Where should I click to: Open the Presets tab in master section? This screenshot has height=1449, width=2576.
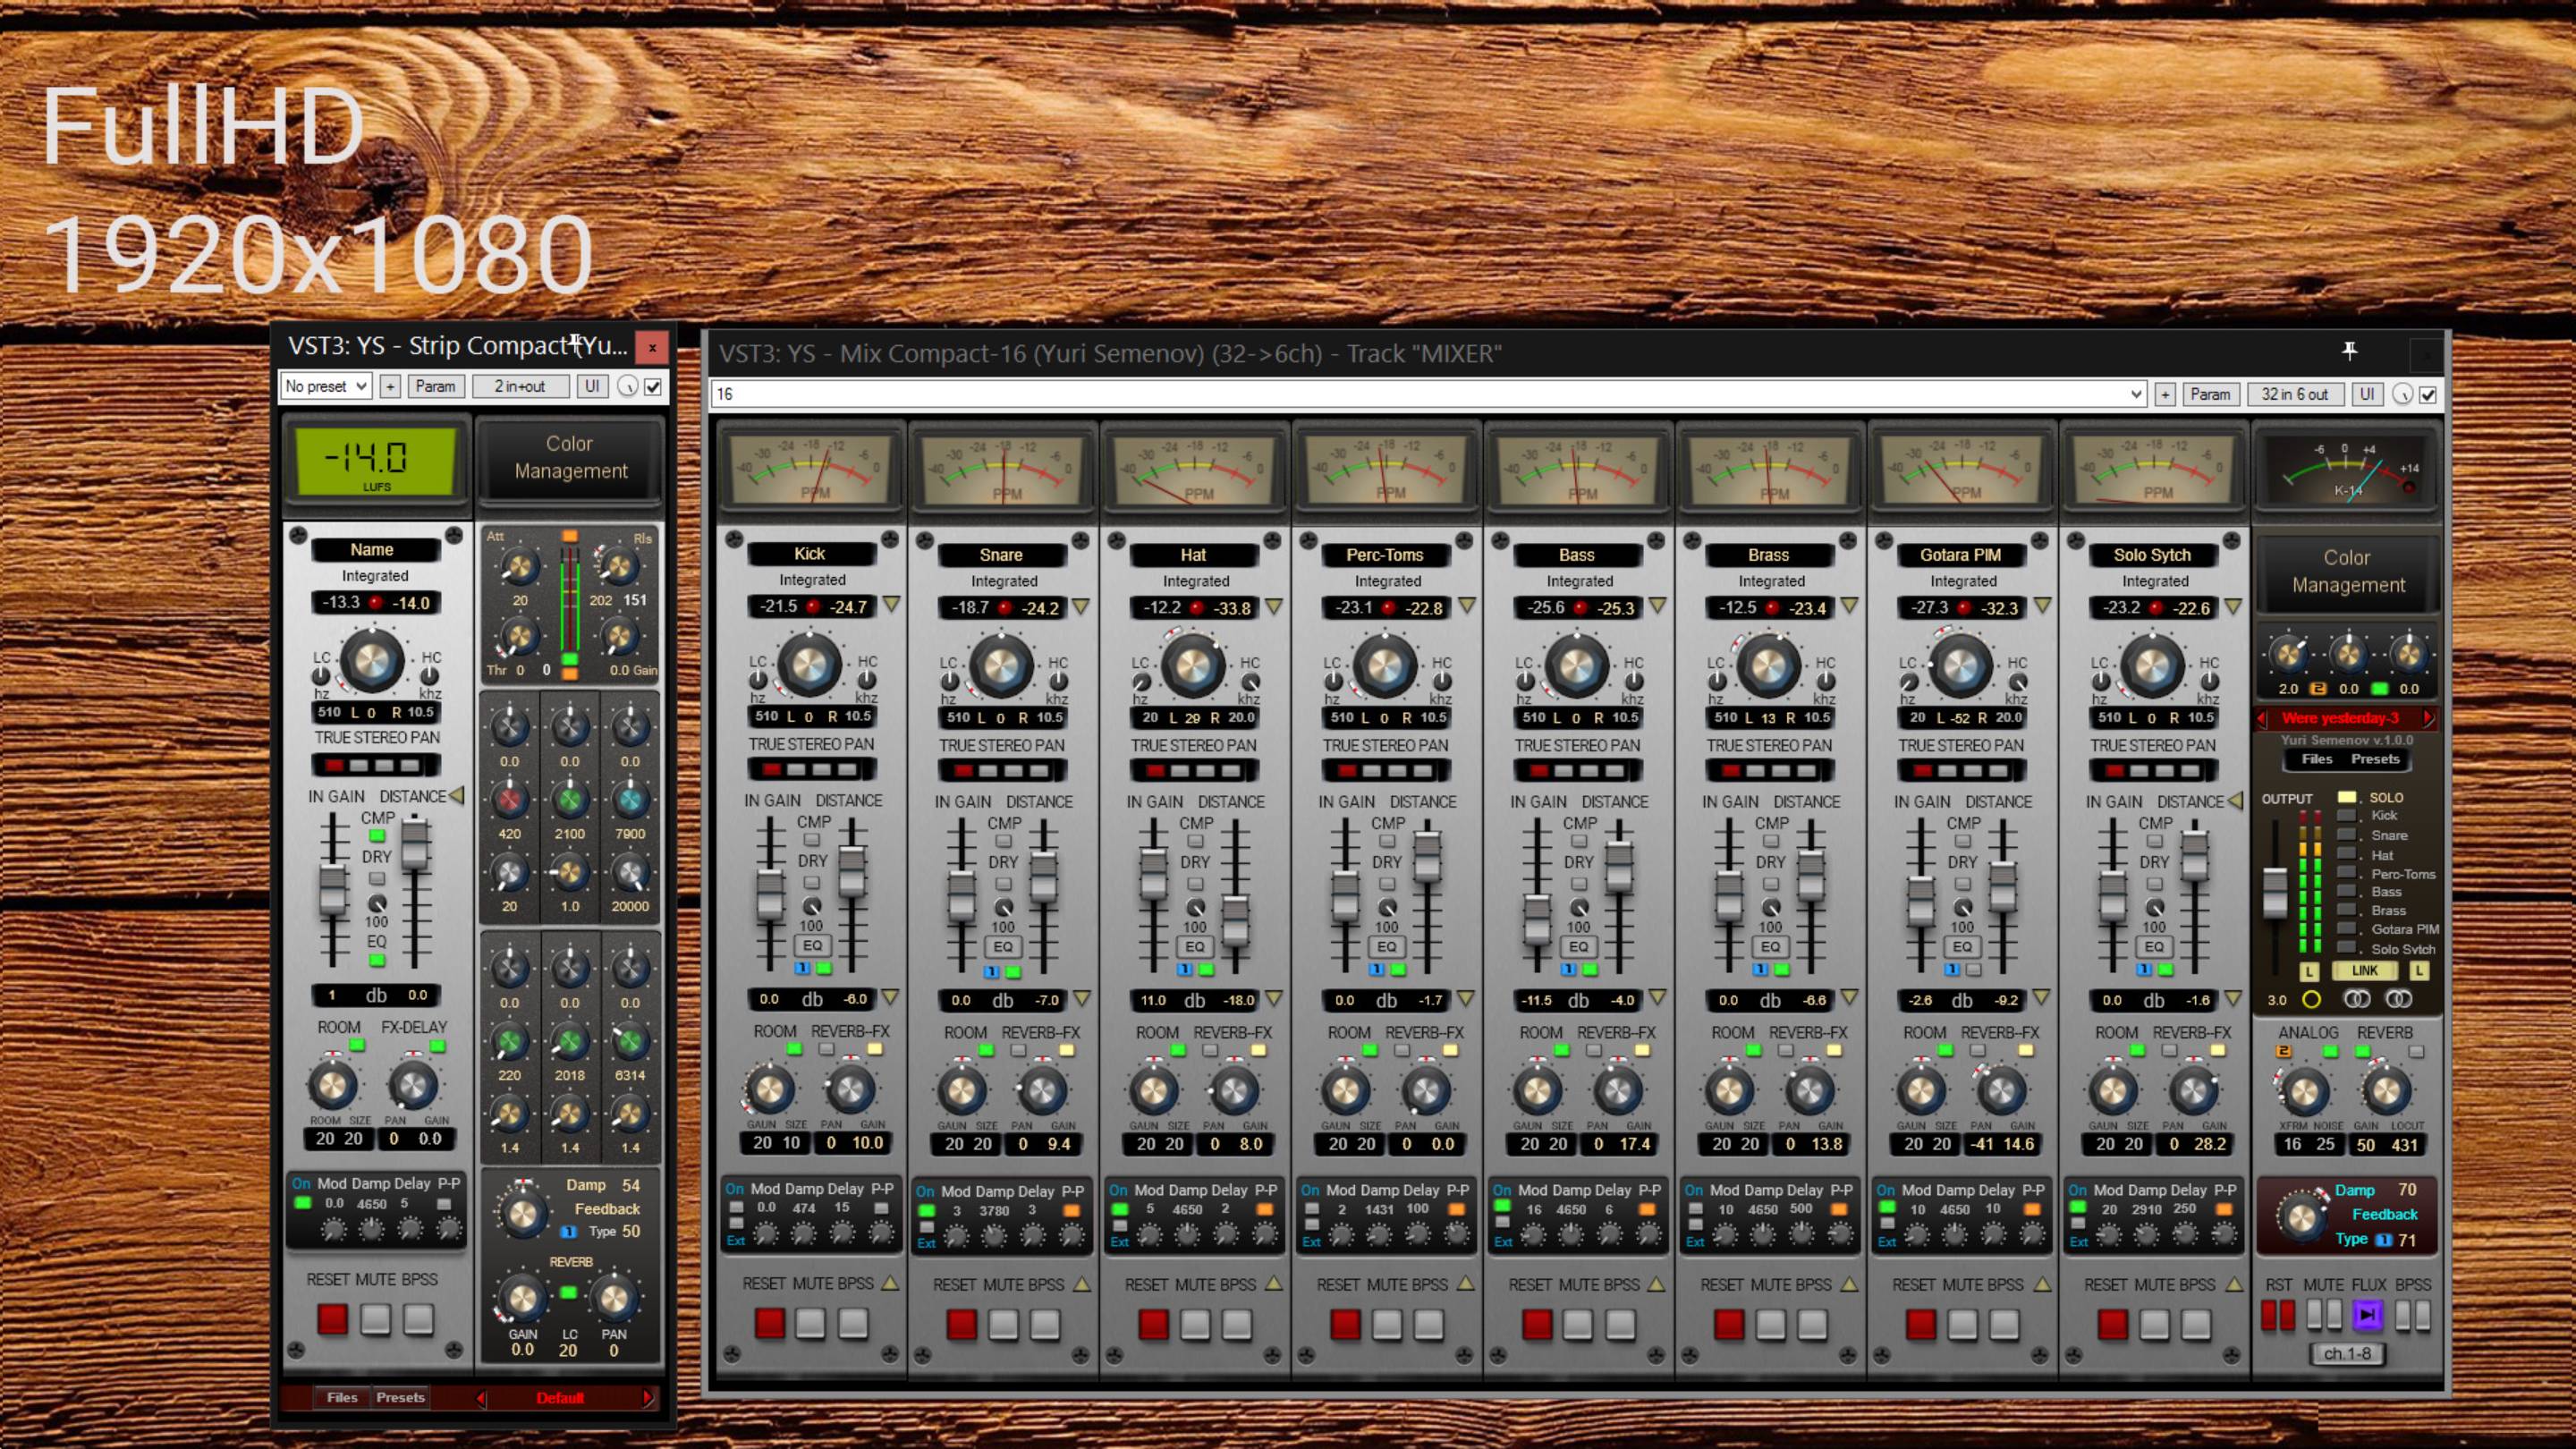(x=2374, y=759)
